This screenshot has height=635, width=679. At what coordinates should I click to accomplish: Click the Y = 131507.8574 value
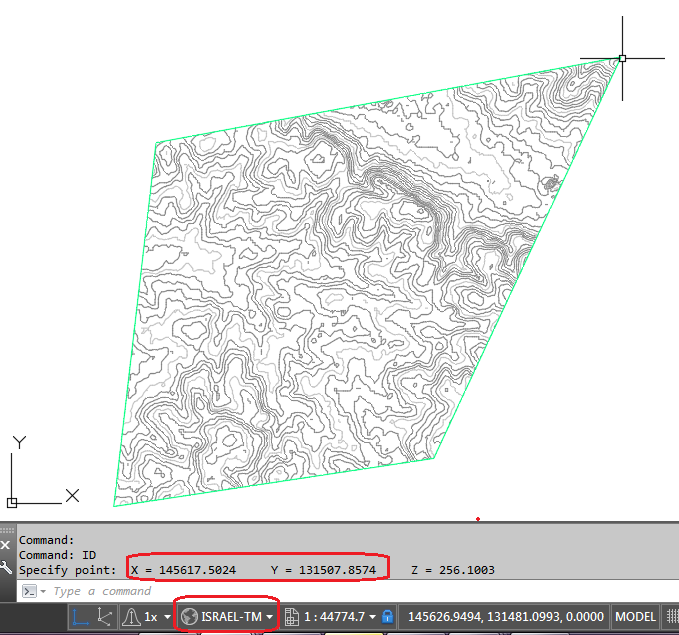tap(323, 570)
